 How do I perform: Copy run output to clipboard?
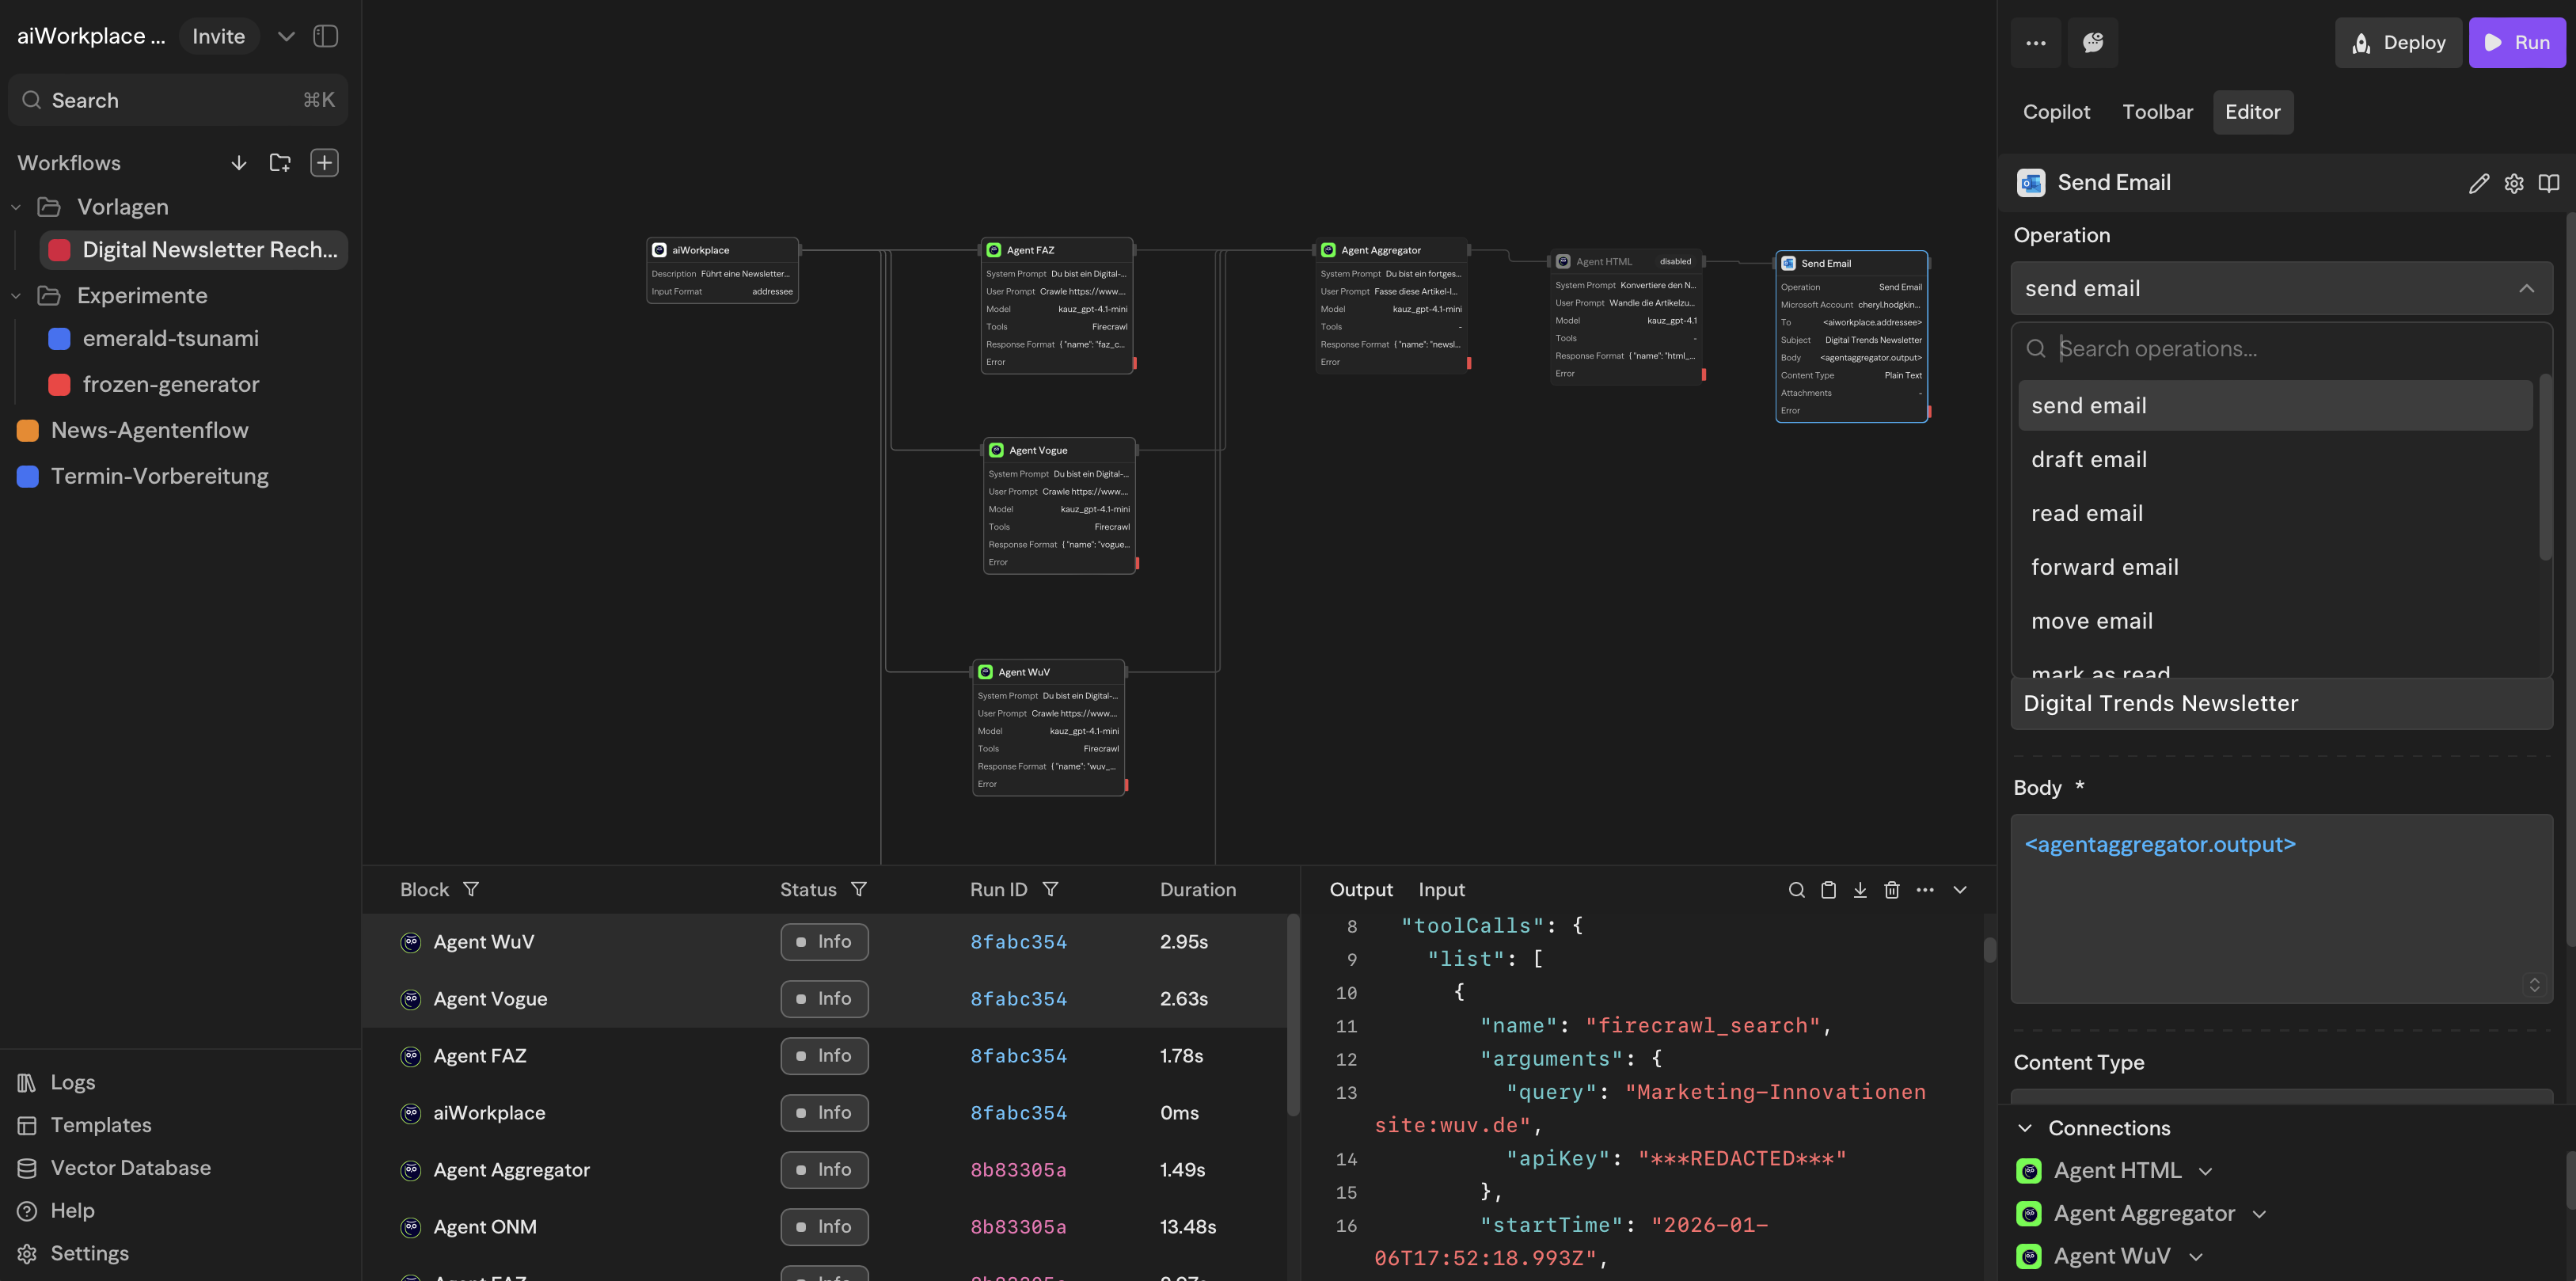[x=1829, y=889]
